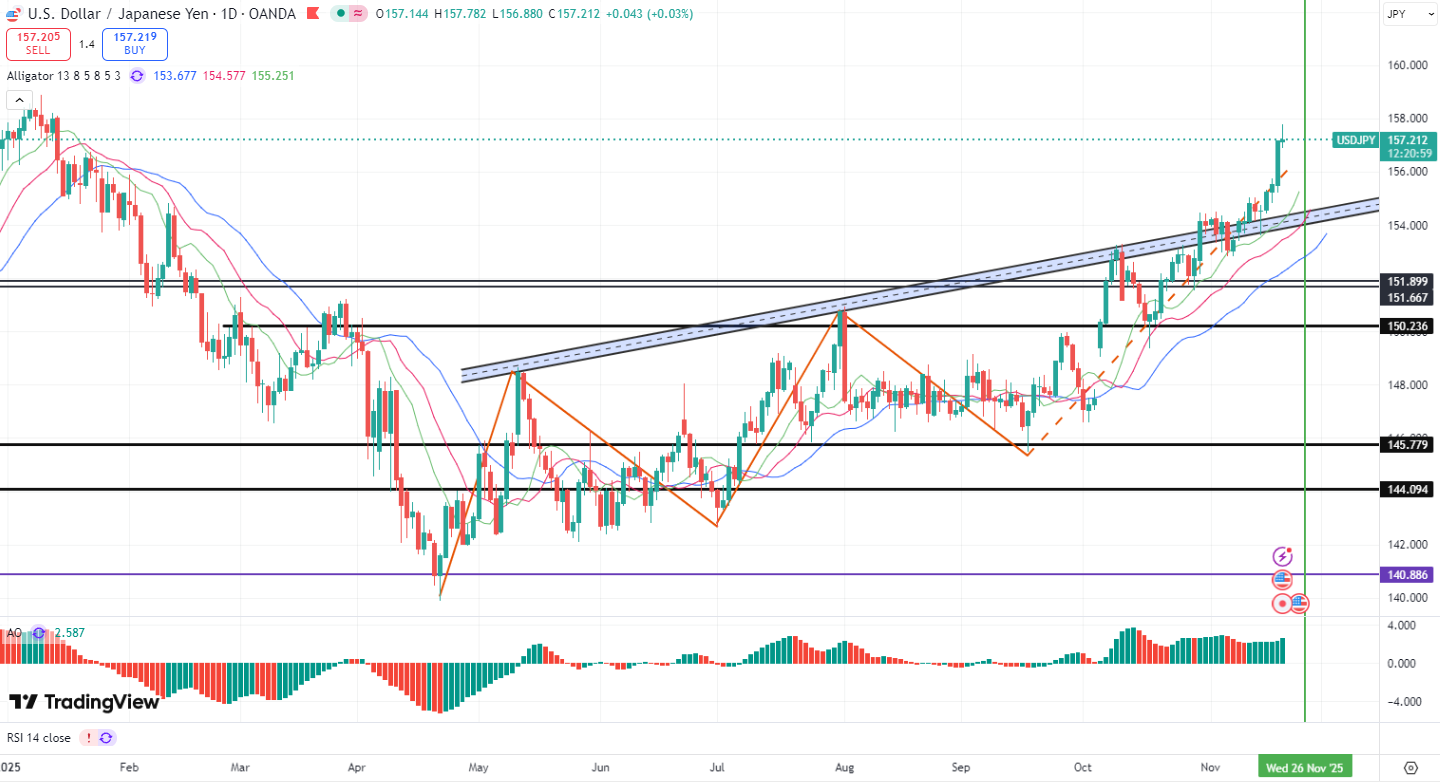
Task: Select the RSI 14 close indicator label
Action: click(x=39, y=738)
